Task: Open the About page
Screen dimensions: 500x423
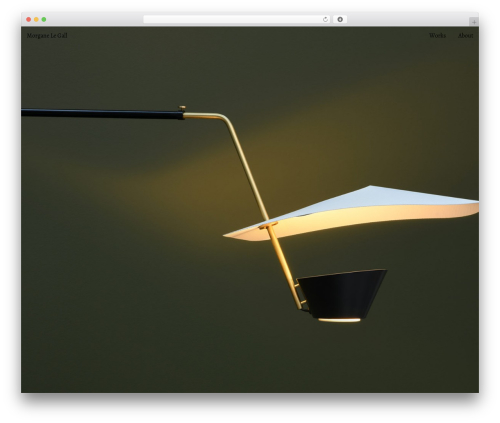Action: pos(465,35)
